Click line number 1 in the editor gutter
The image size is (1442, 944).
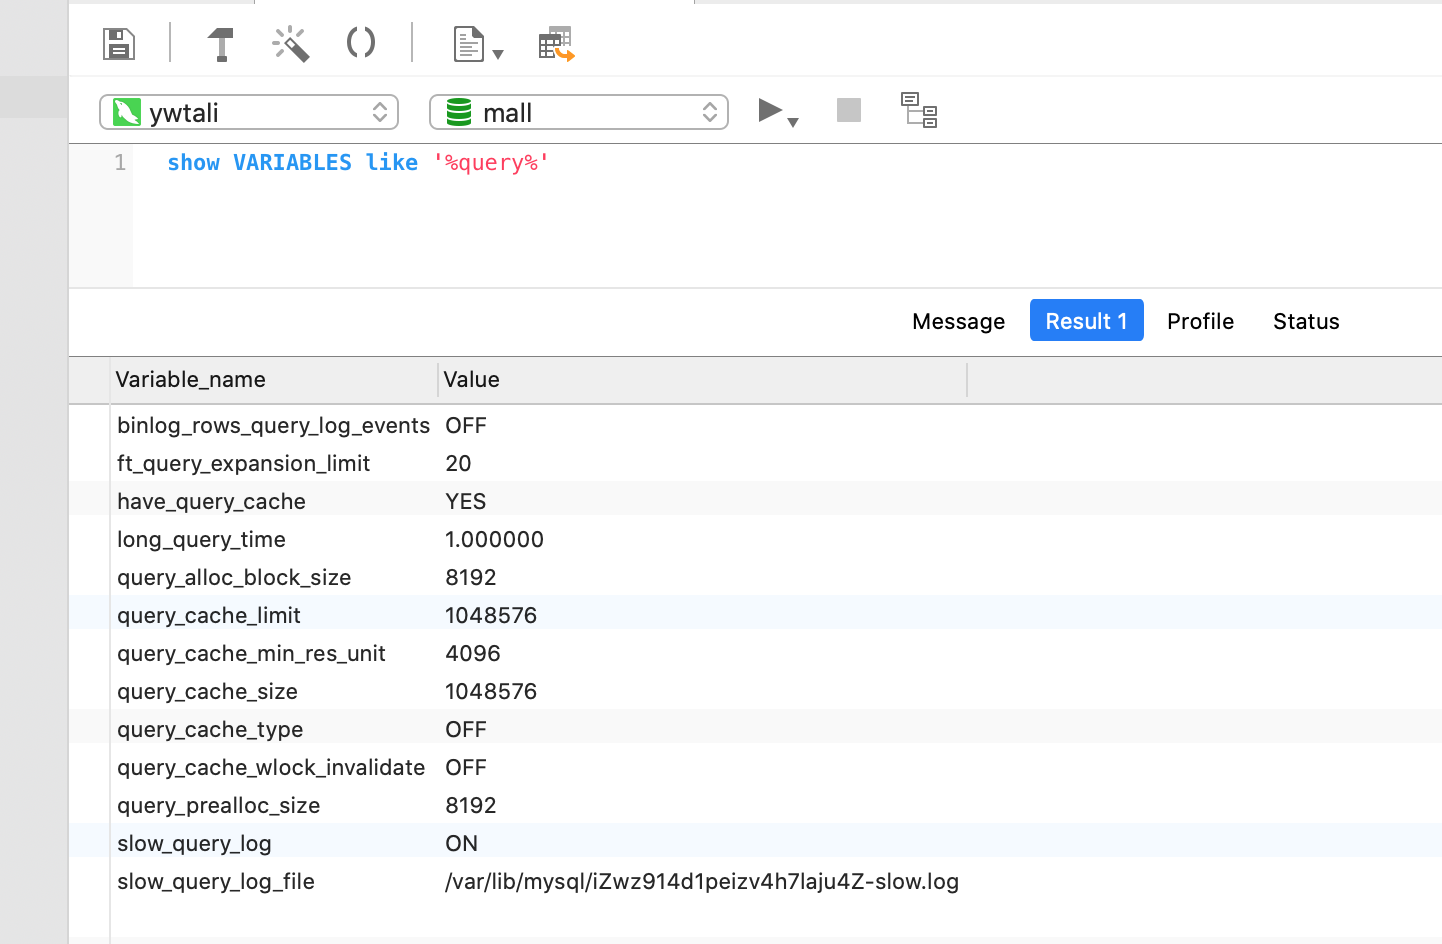point(120,162)
